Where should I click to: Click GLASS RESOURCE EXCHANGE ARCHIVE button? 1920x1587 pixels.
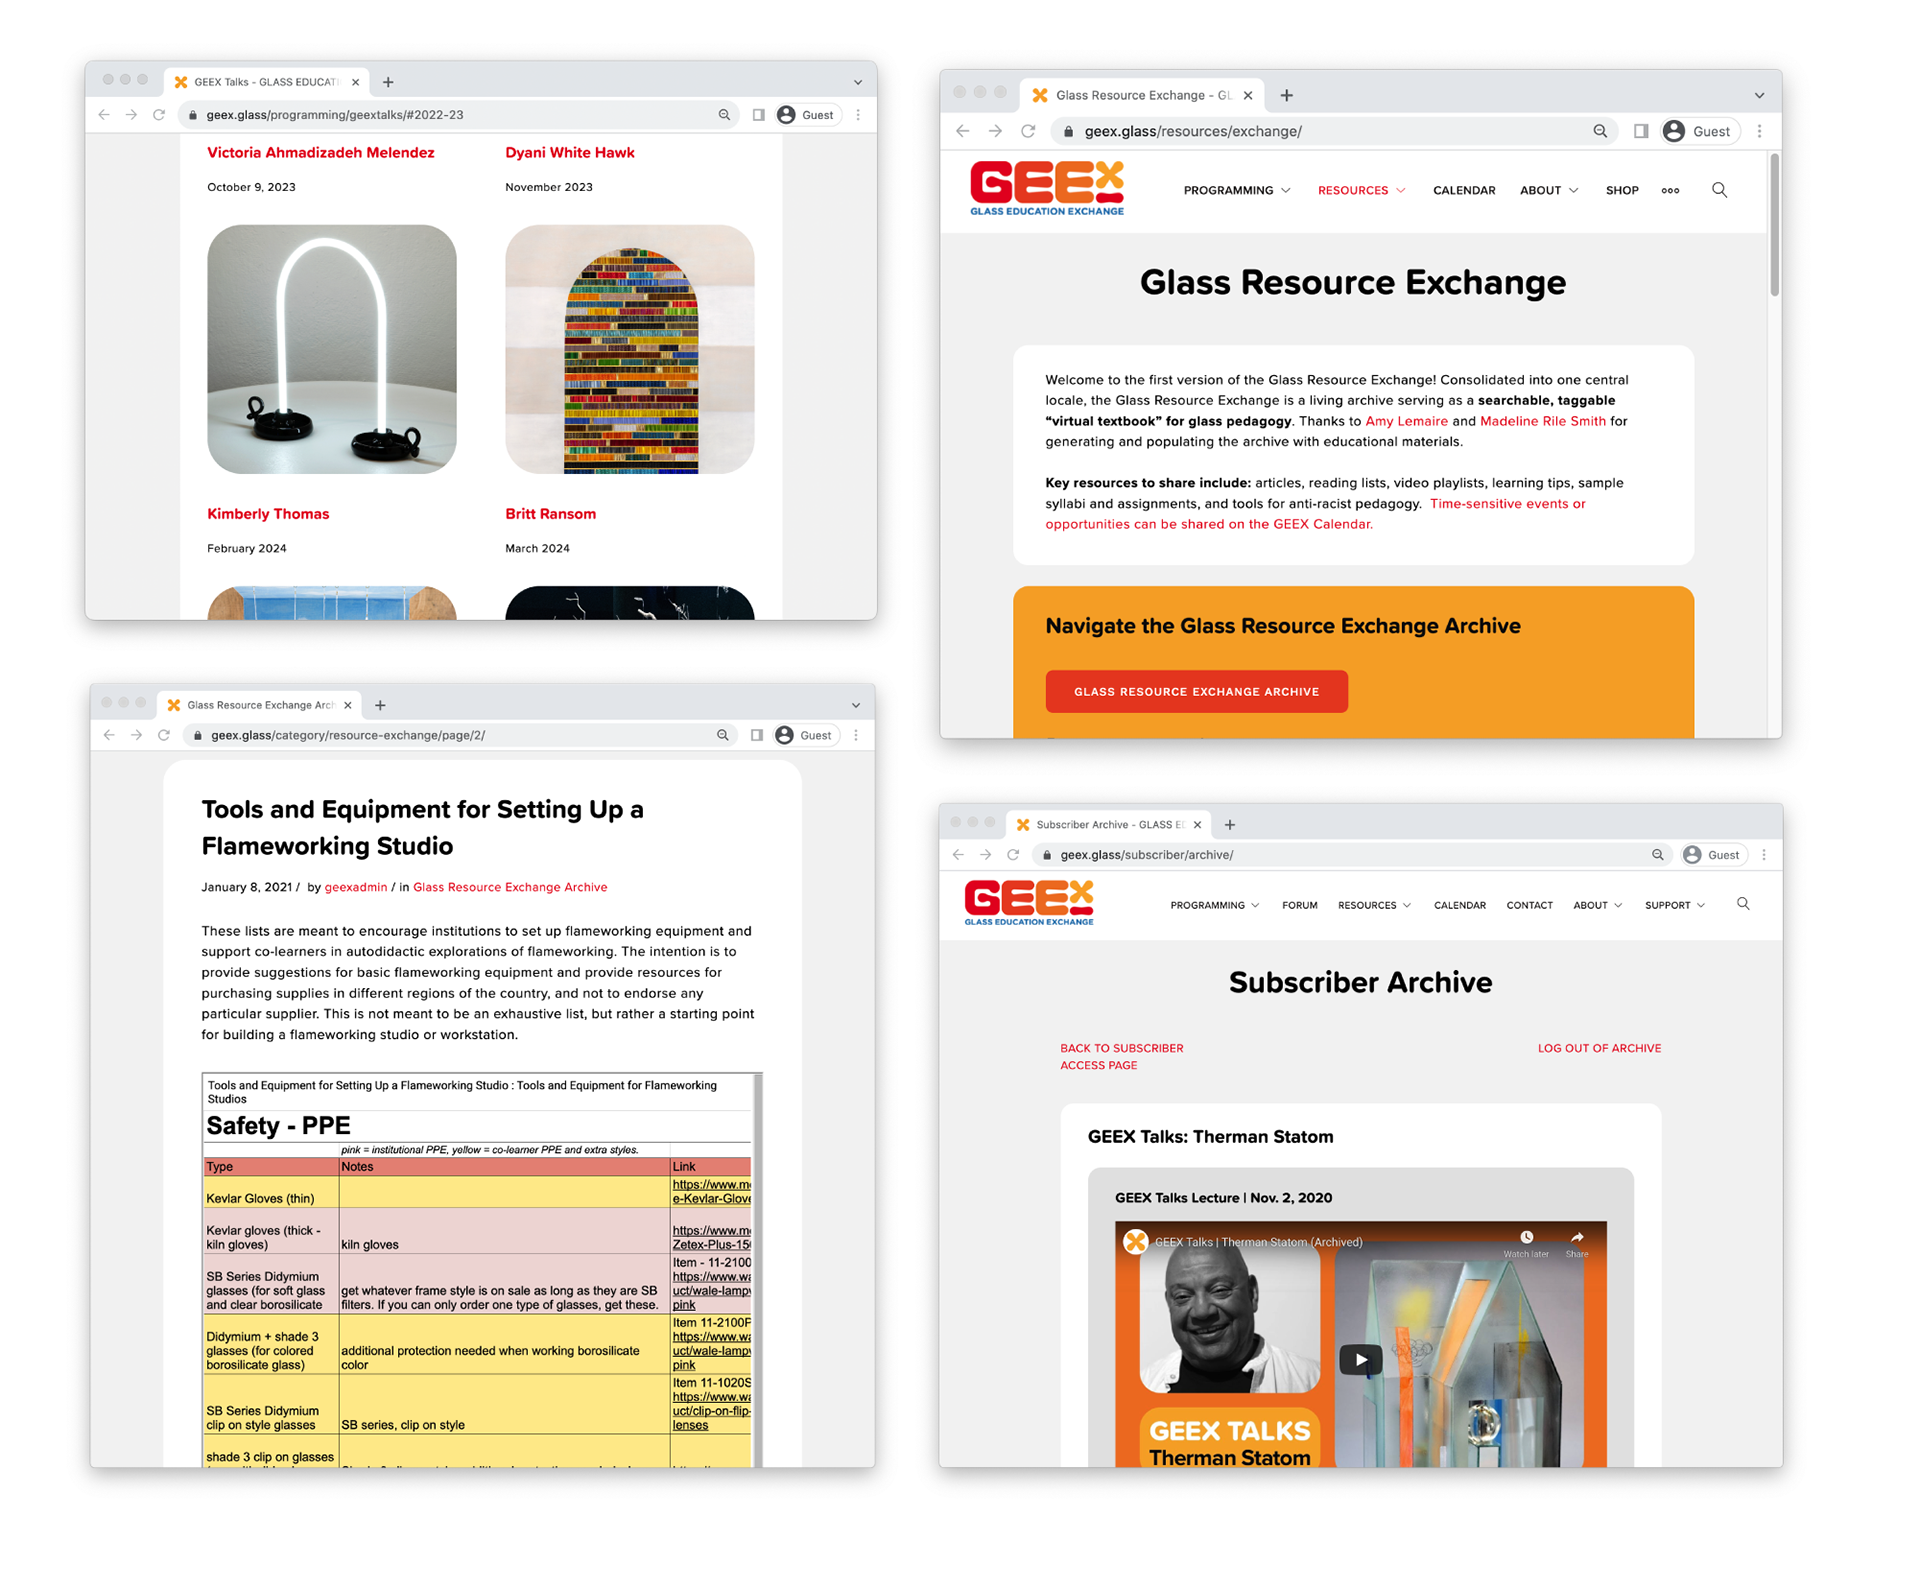(1196, 691)
